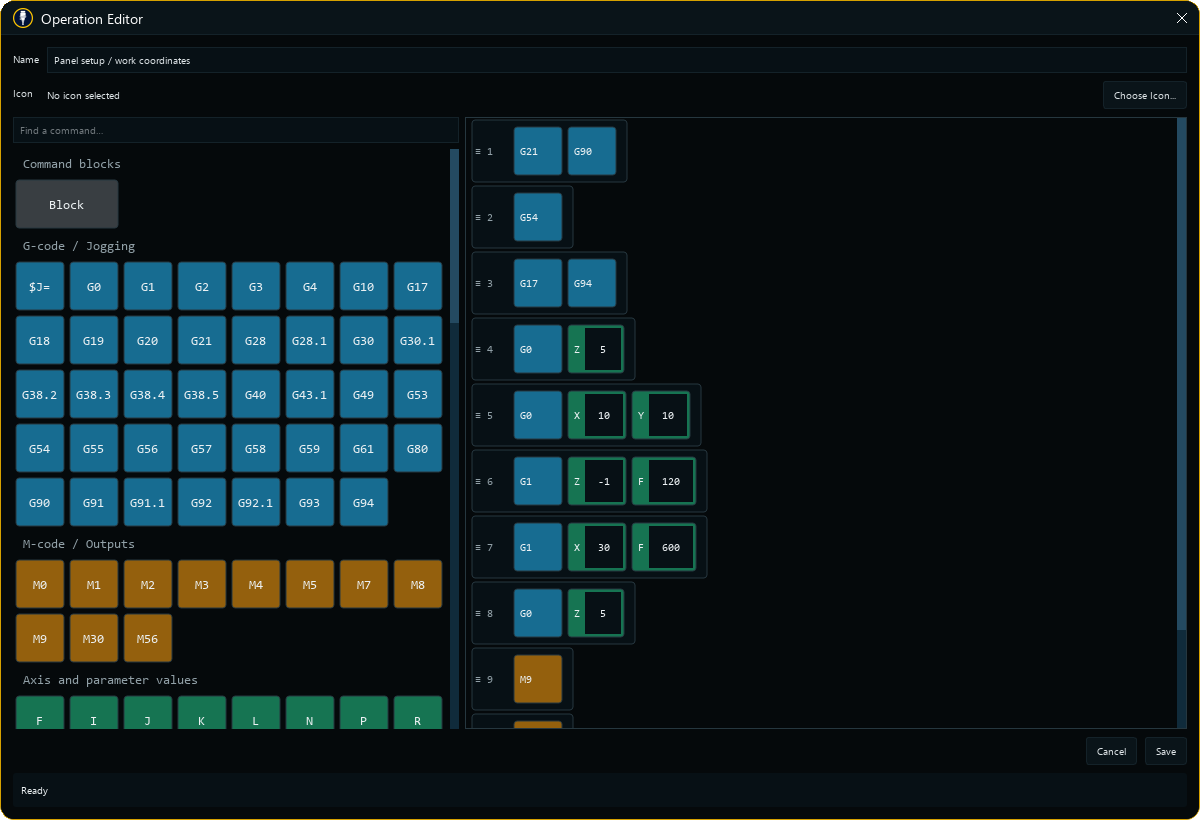Screen dimensions: 1200x820
Task: Click the Operation Editor app icon
Action: click(23, 18)
